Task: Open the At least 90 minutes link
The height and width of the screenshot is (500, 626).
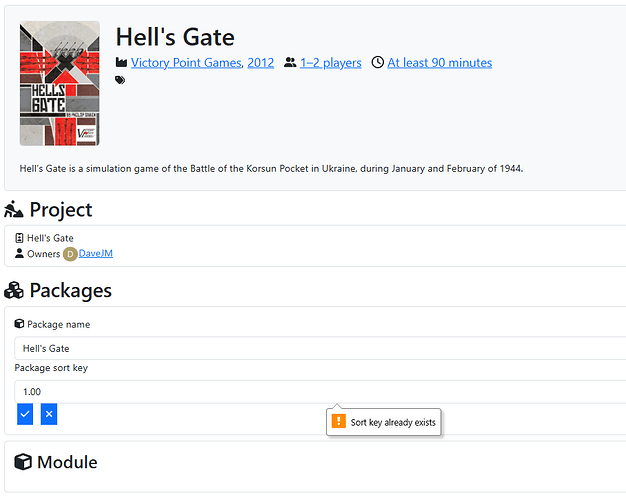Action: pos(439,63)
